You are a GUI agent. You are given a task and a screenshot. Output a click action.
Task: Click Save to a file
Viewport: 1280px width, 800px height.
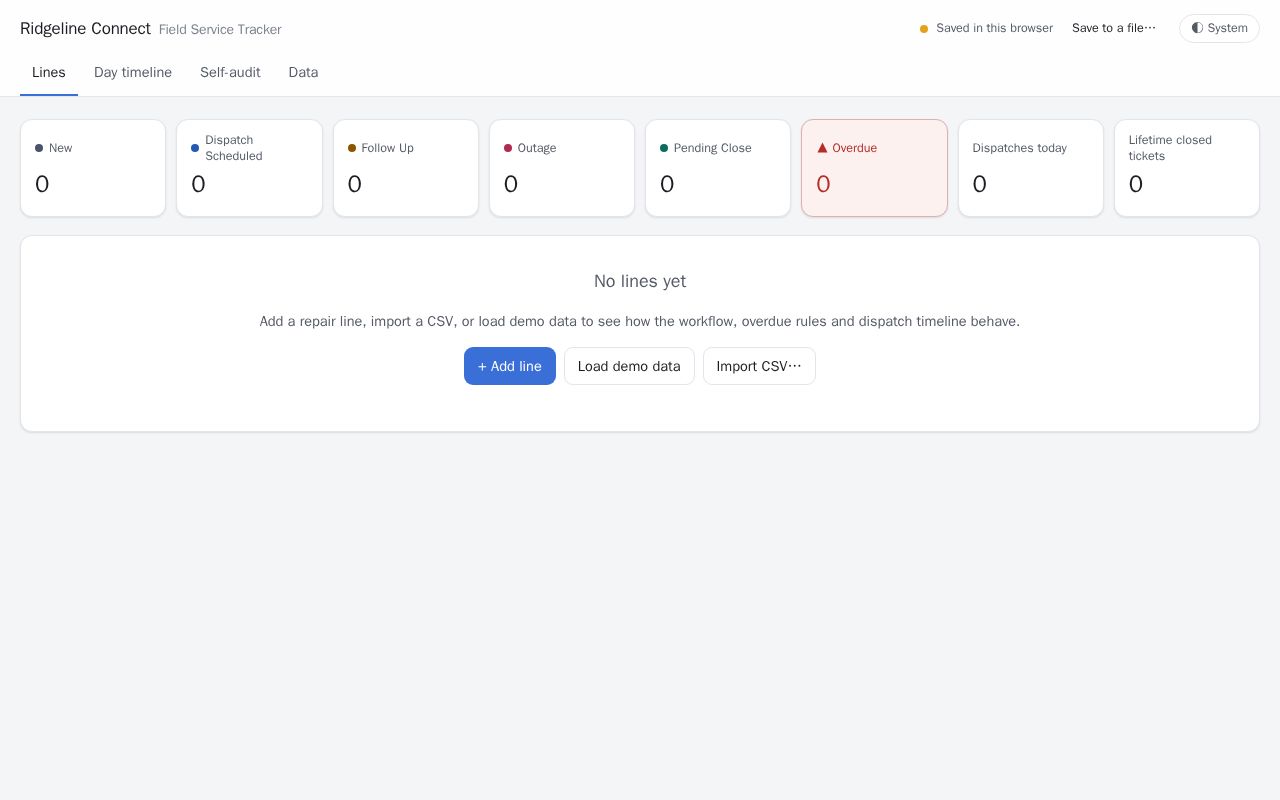1114,28
